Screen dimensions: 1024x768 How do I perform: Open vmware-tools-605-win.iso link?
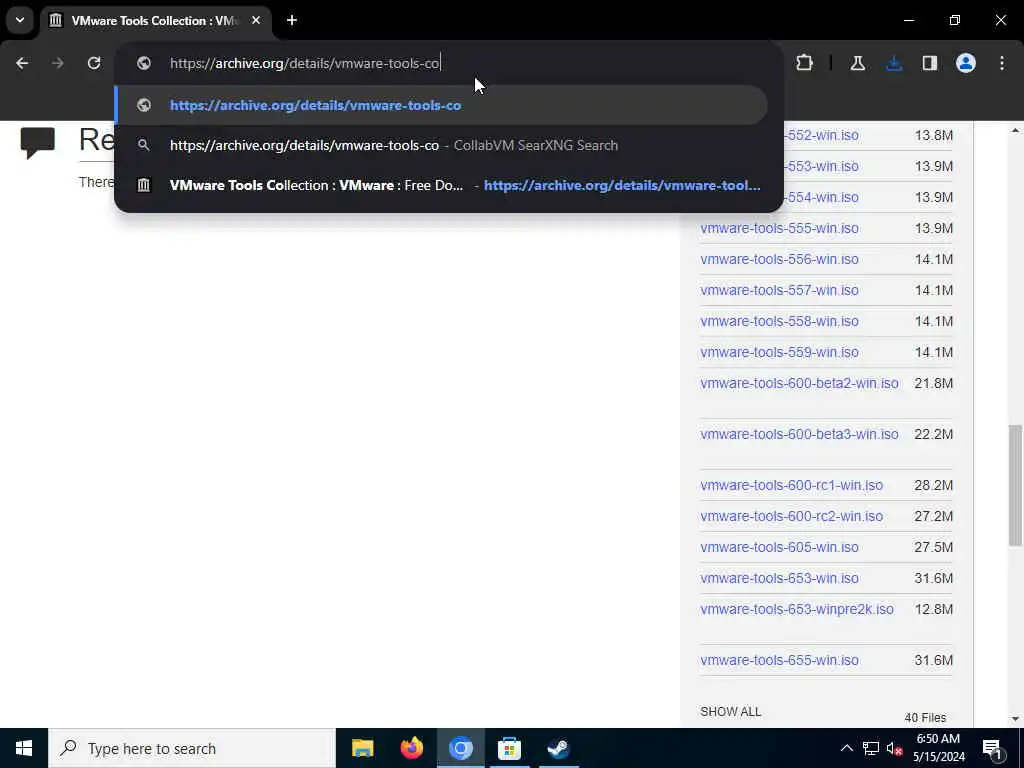point(779,547)
